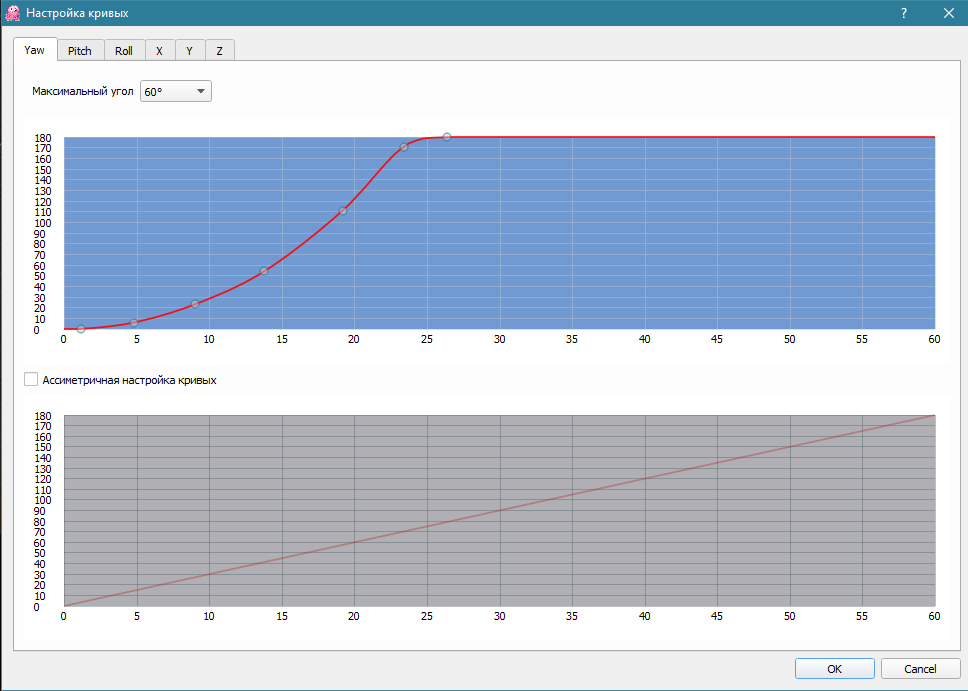
Task: Click the Настройка кривых window title
Action: coord(77,13)
